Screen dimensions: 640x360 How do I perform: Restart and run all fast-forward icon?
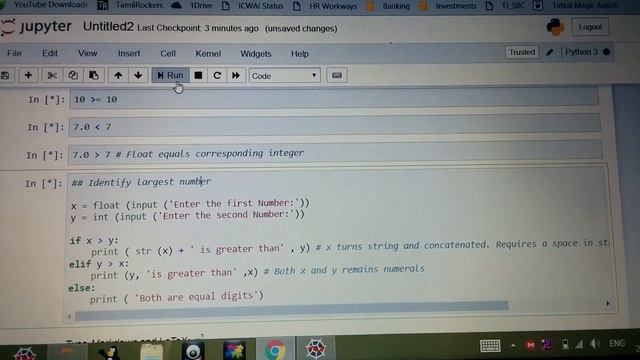click(x=236, y=75)
